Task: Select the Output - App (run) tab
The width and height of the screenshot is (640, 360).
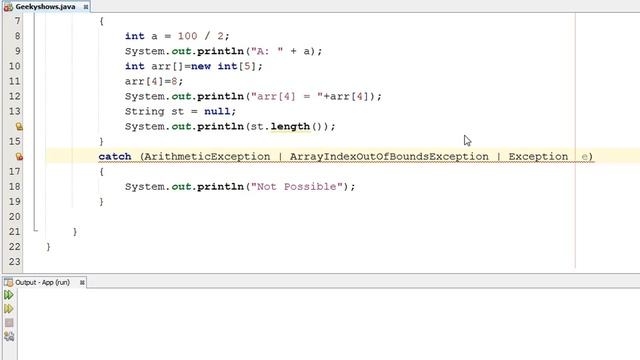Action: click(x=42, y=282)
